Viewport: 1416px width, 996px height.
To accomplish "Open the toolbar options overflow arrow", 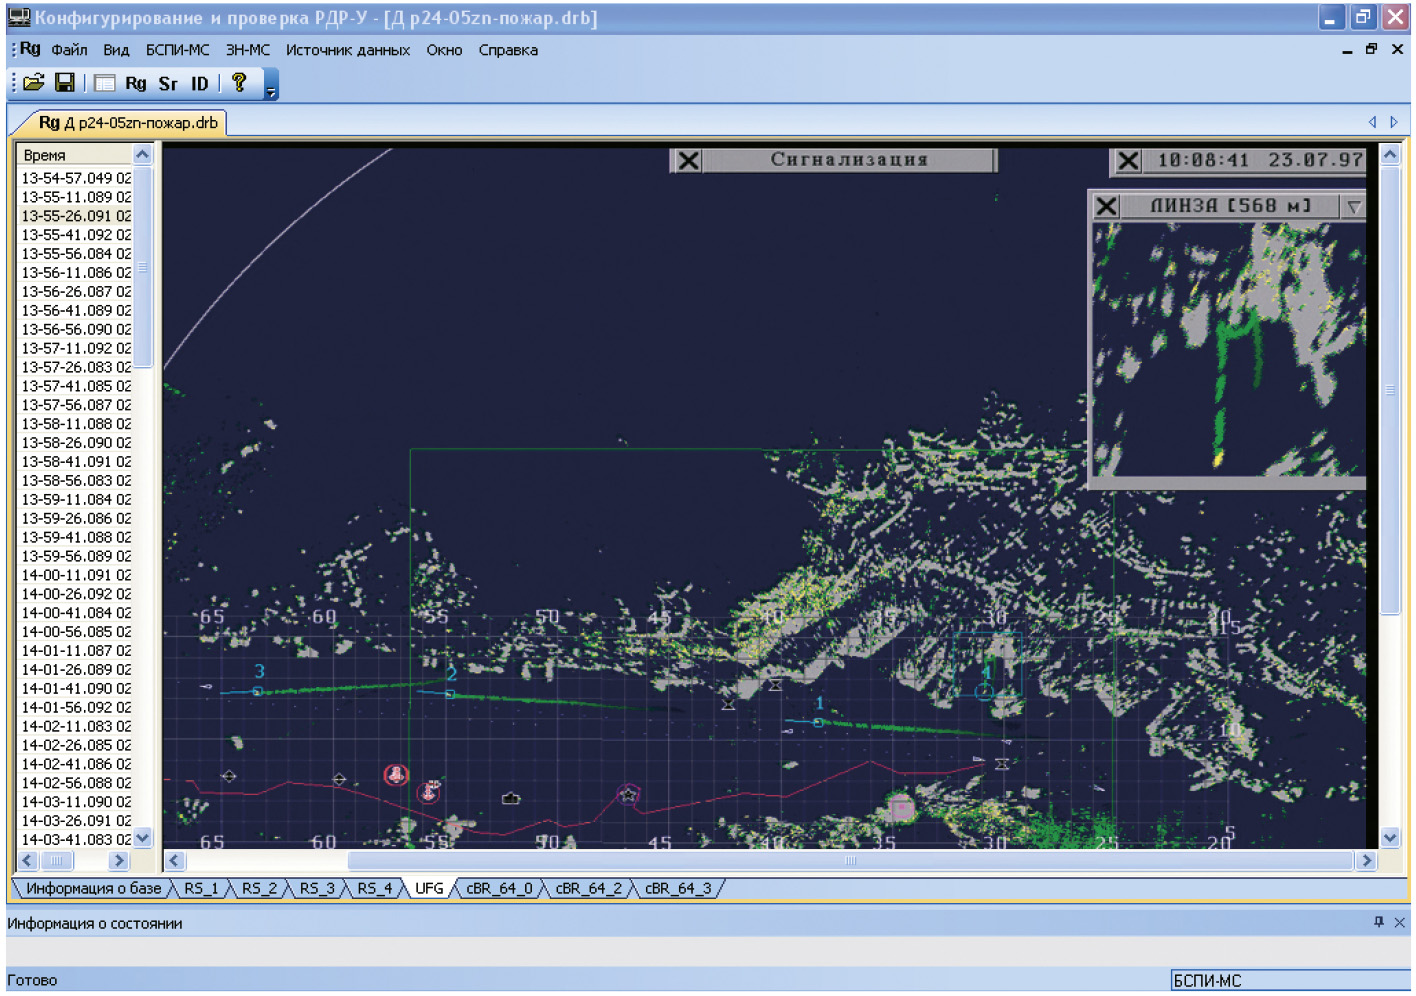I will (x=271, y=86).
